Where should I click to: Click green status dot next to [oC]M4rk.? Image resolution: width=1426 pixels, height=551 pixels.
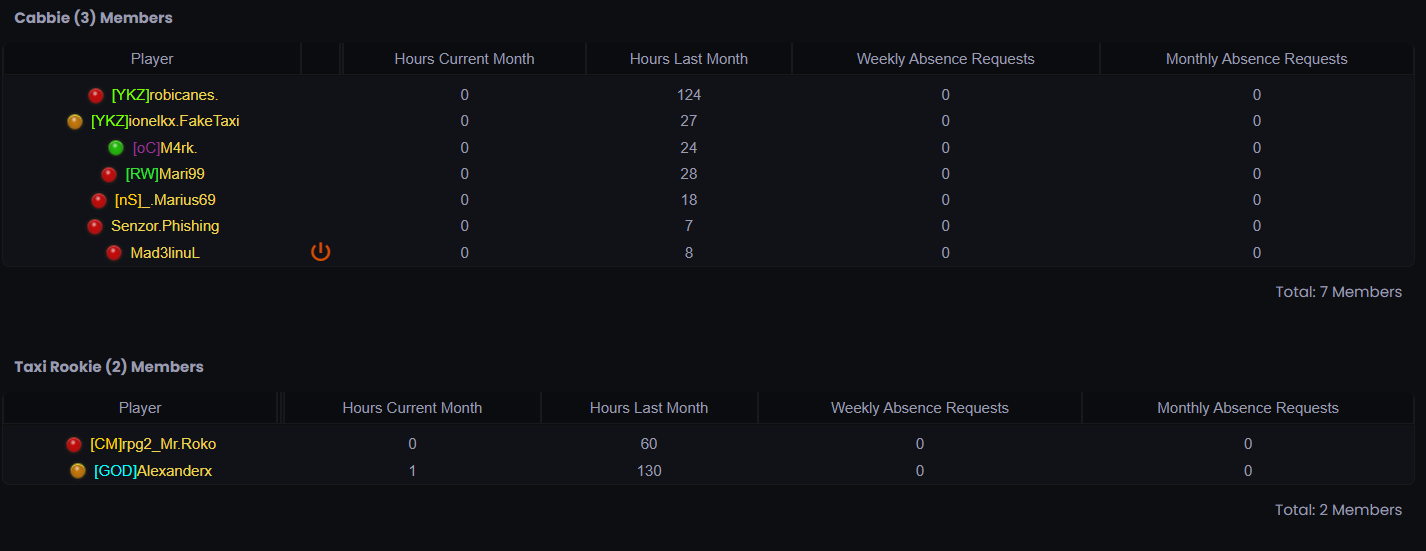[x=116, y=148]
